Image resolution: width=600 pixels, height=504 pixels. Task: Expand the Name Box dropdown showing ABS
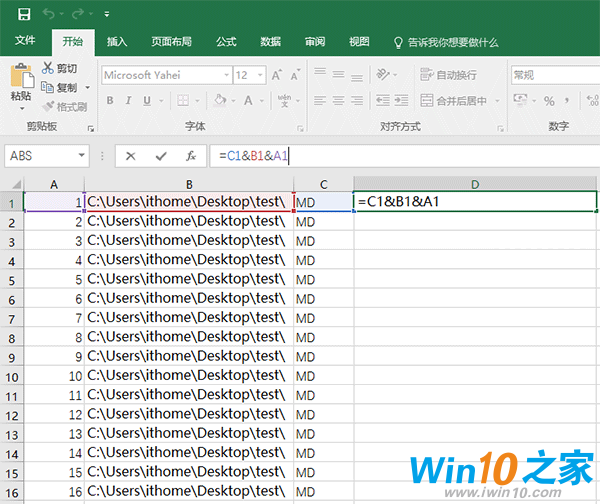81,156
